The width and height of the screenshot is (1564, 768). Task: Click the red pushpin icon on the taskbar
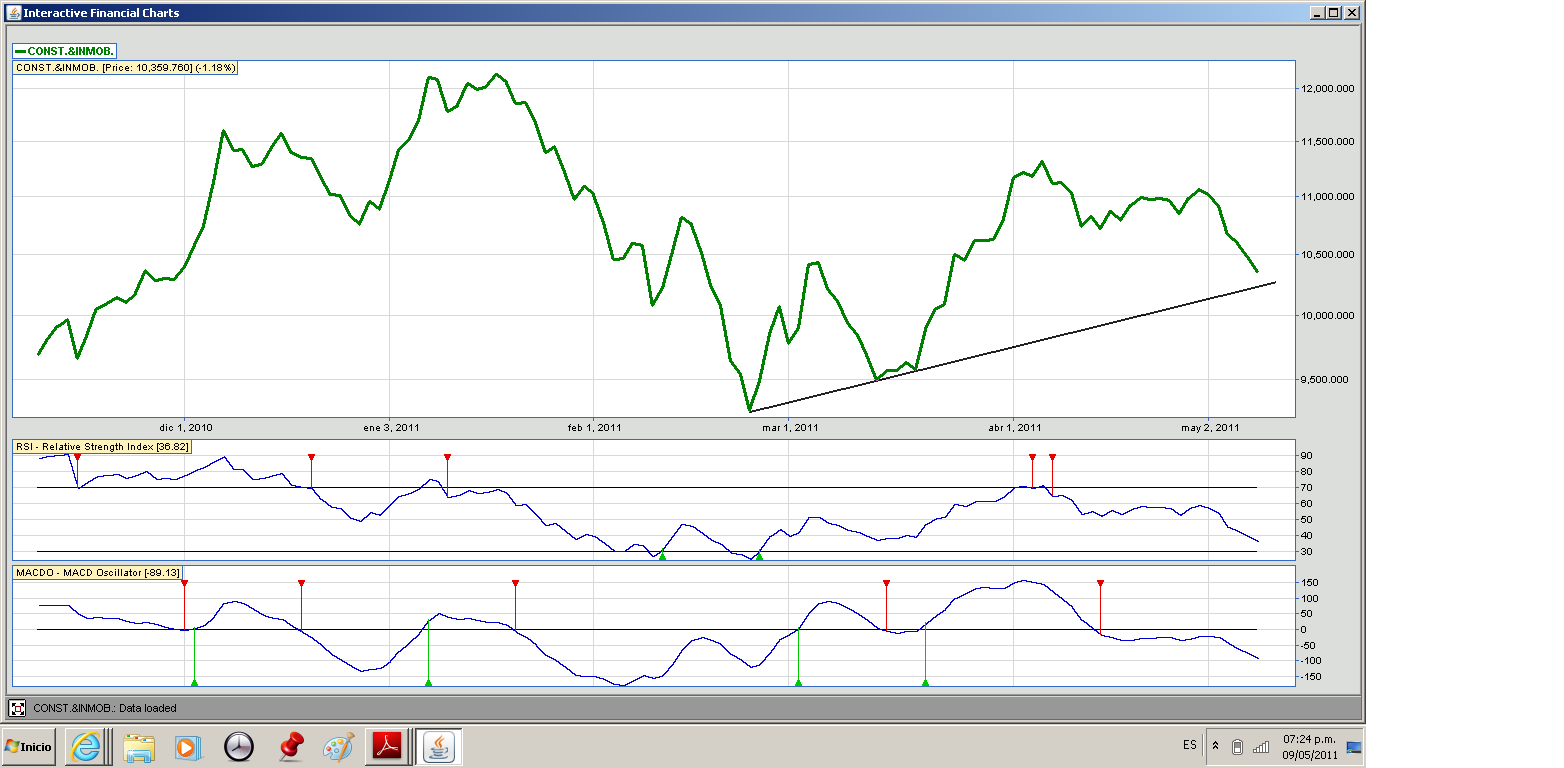(x=290, y=746)
